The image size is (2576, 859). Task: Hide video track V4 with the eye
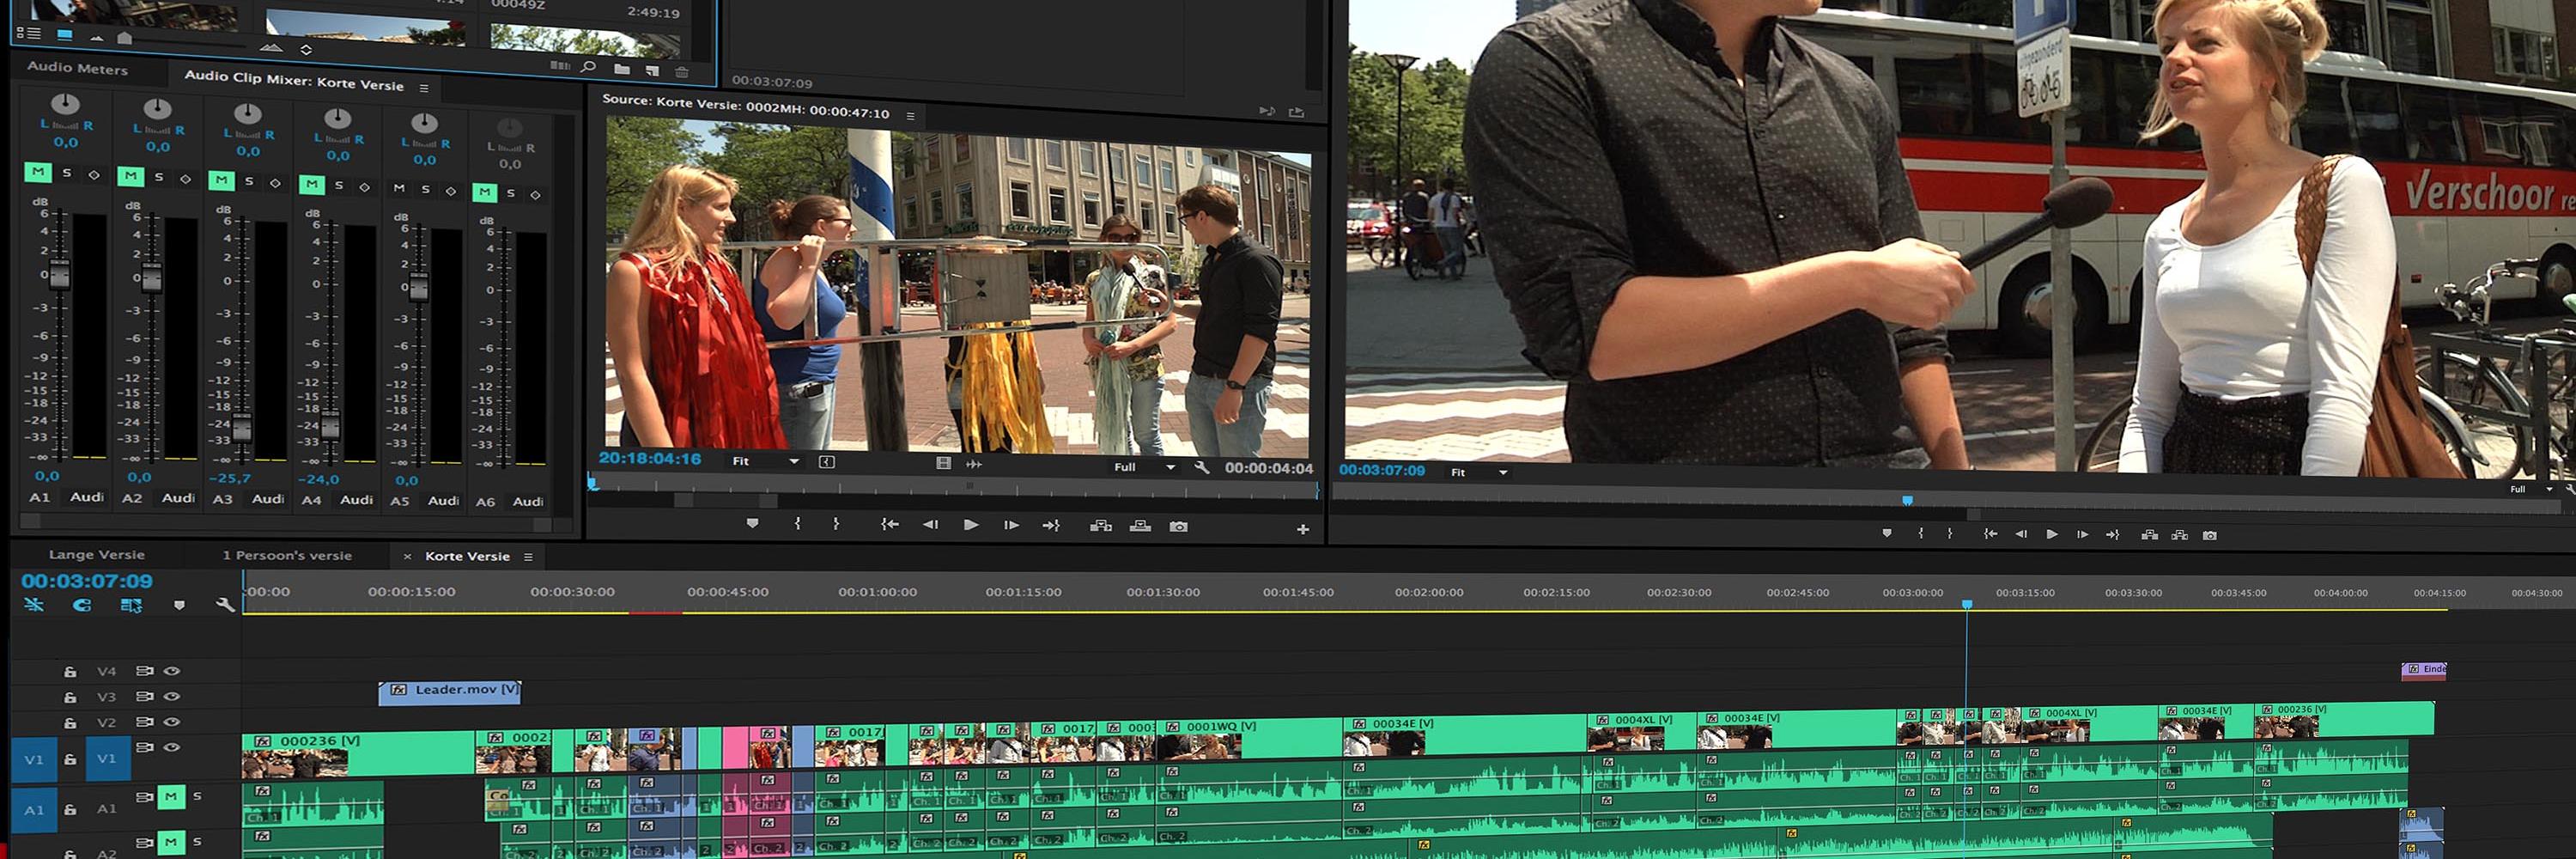172,671
